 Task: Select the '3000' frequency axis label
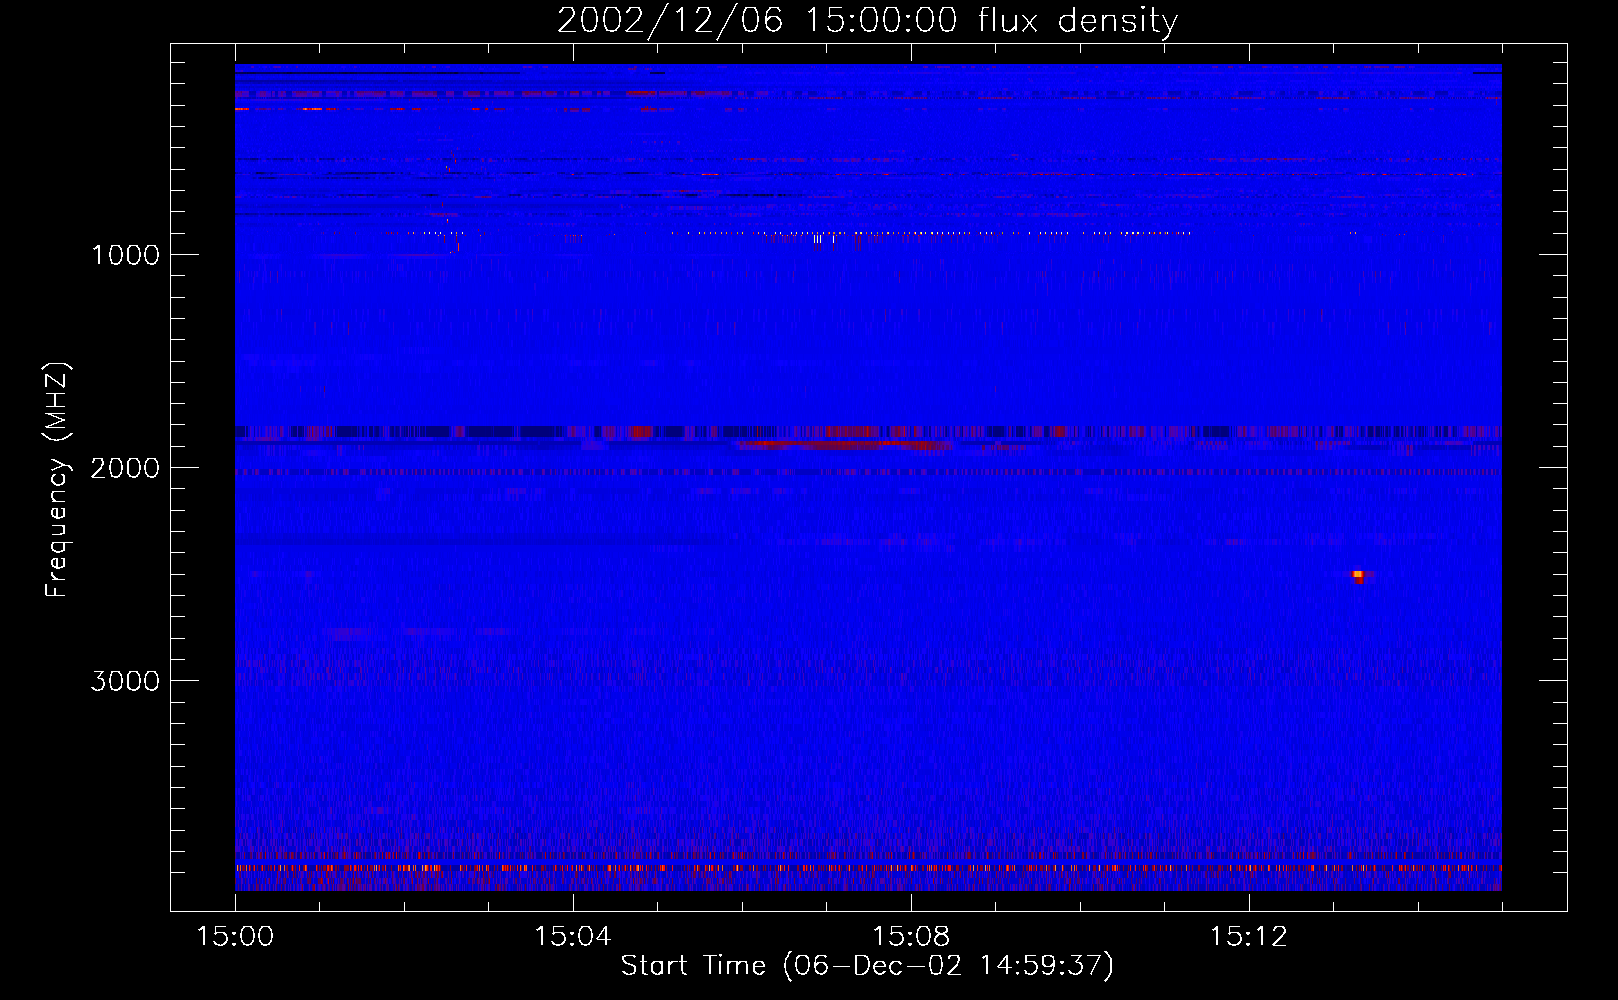tap(125, 681)
